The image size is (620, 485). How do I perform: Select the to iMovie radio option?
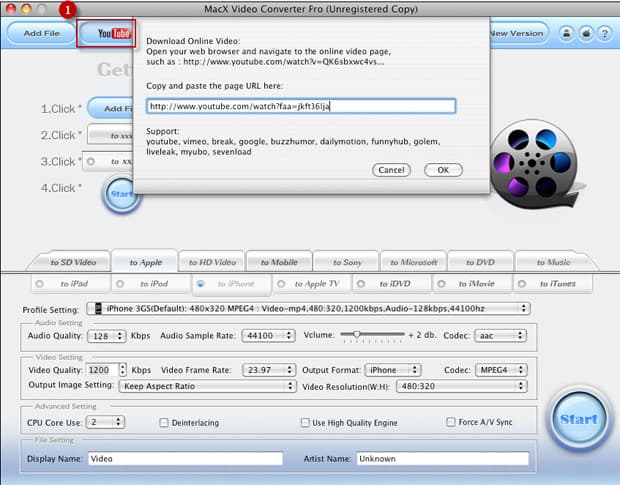click(x=441, y=284)
